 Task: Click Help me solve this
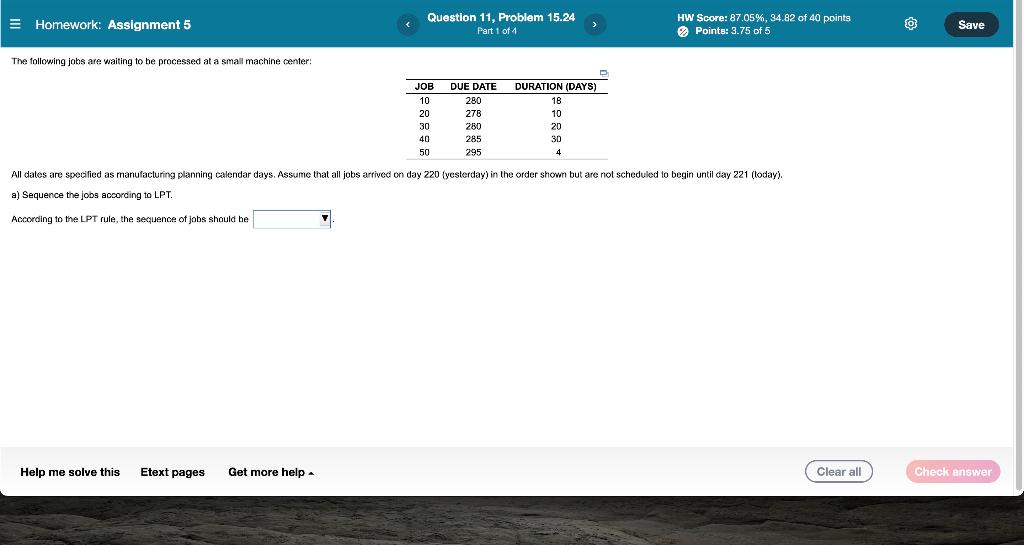[x=70, y=472]
